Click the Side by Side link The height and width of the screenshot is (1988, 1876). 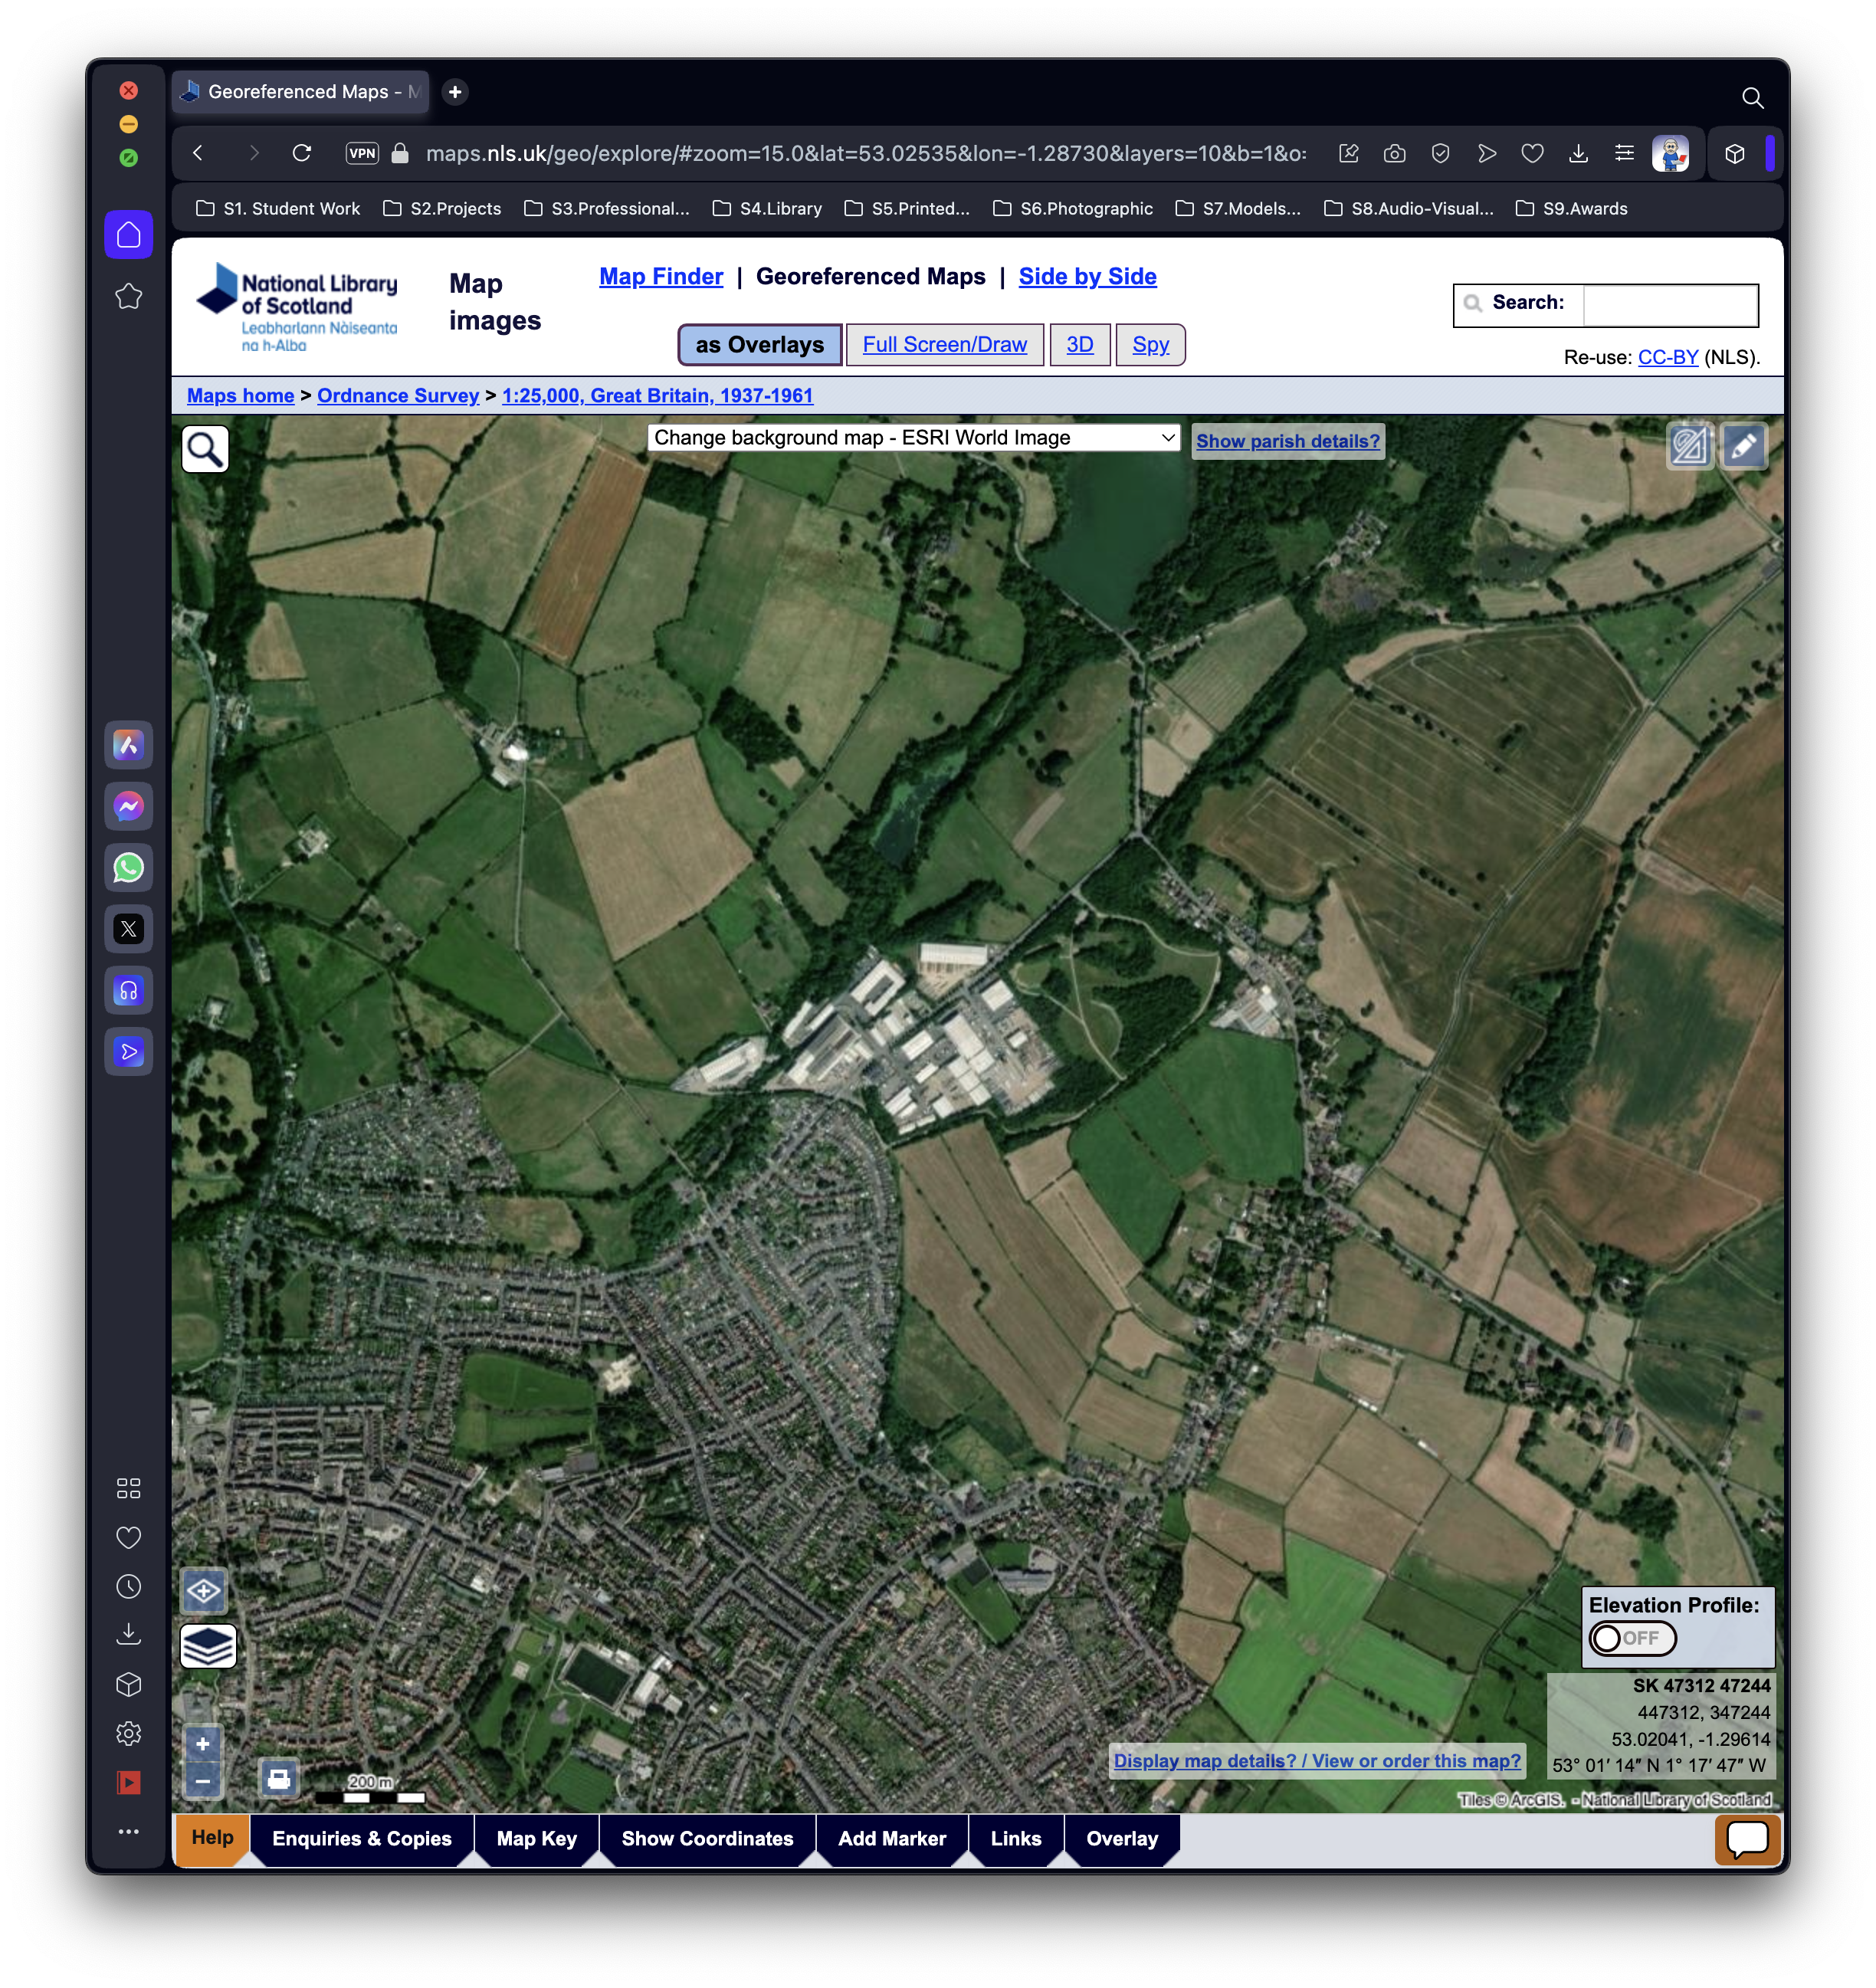point(1087,276)
